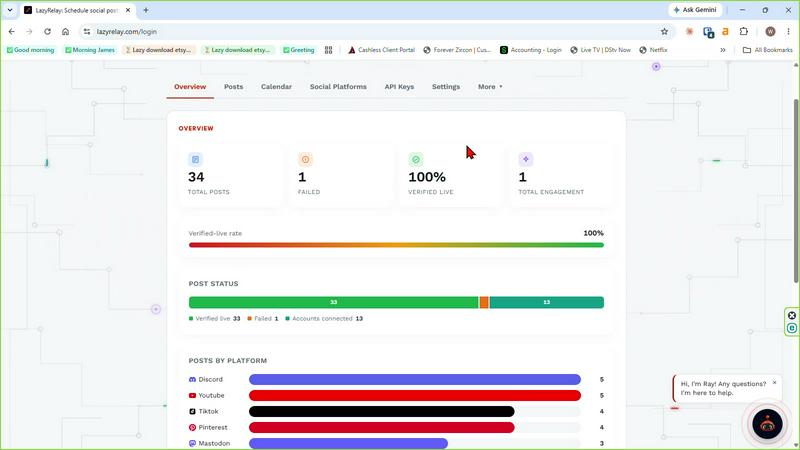This screenshot has height=450, width=800.
Task: Open the Social Platforms tab
Action: coord(338,87)
